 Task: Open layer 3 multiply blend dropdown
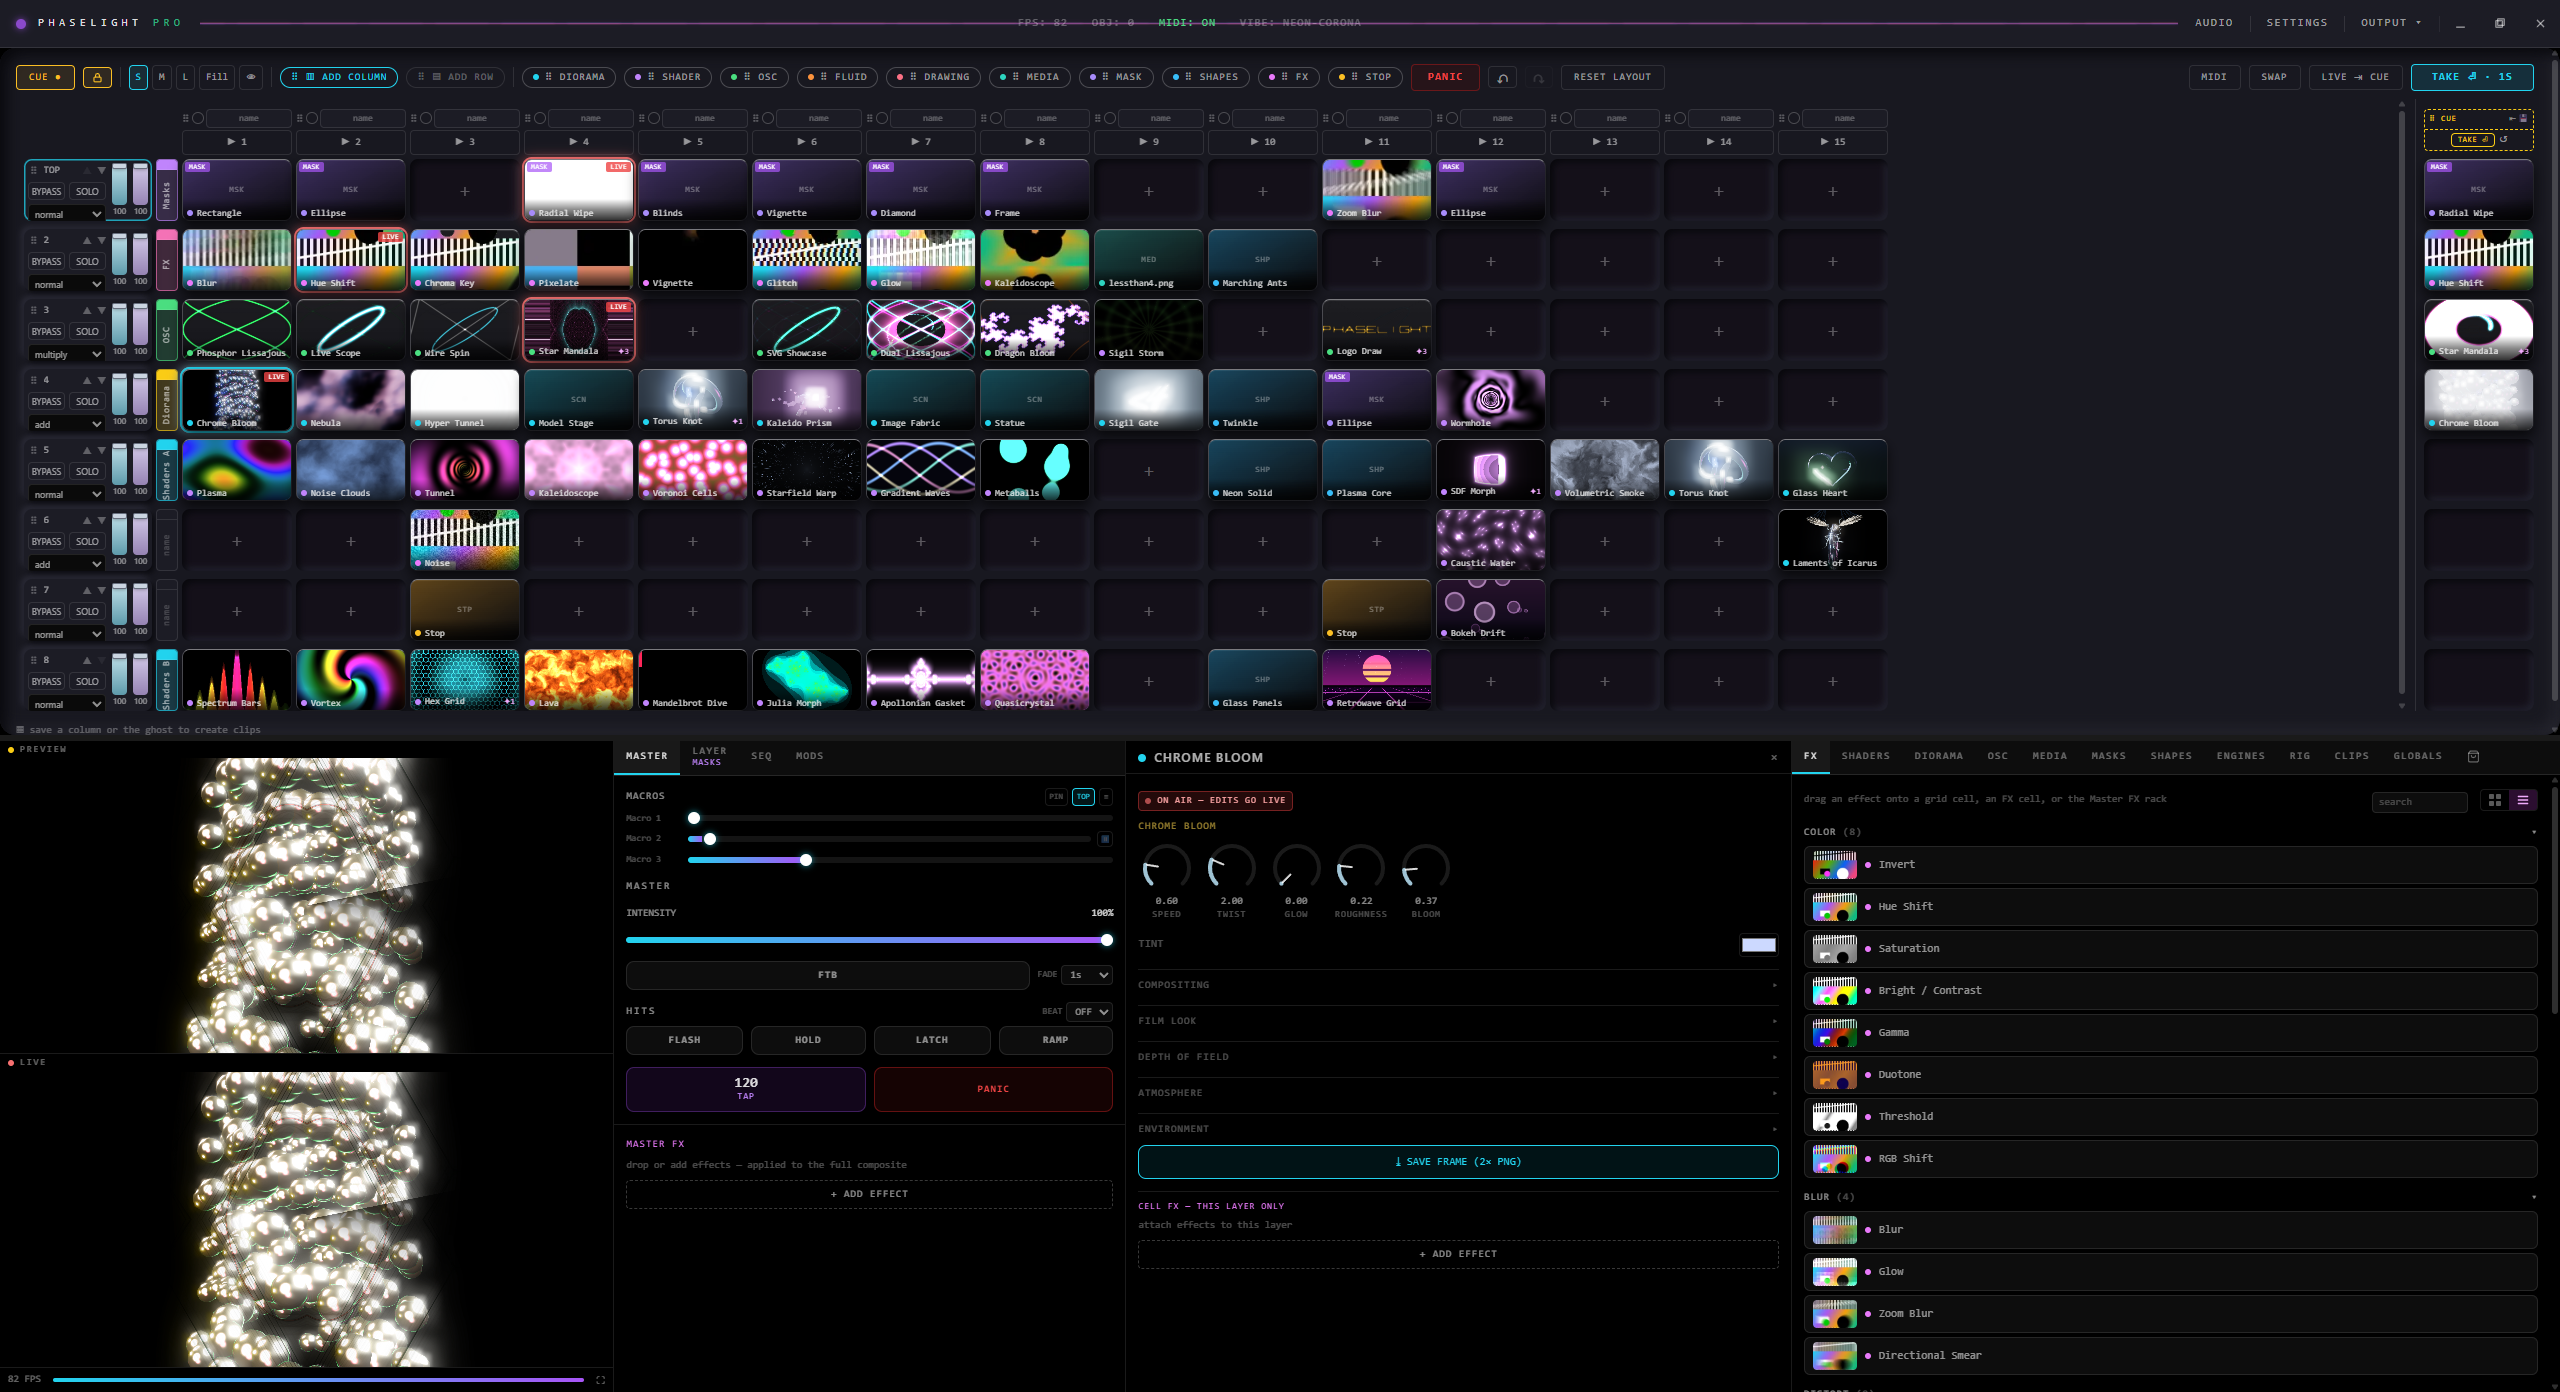point(66,355)
